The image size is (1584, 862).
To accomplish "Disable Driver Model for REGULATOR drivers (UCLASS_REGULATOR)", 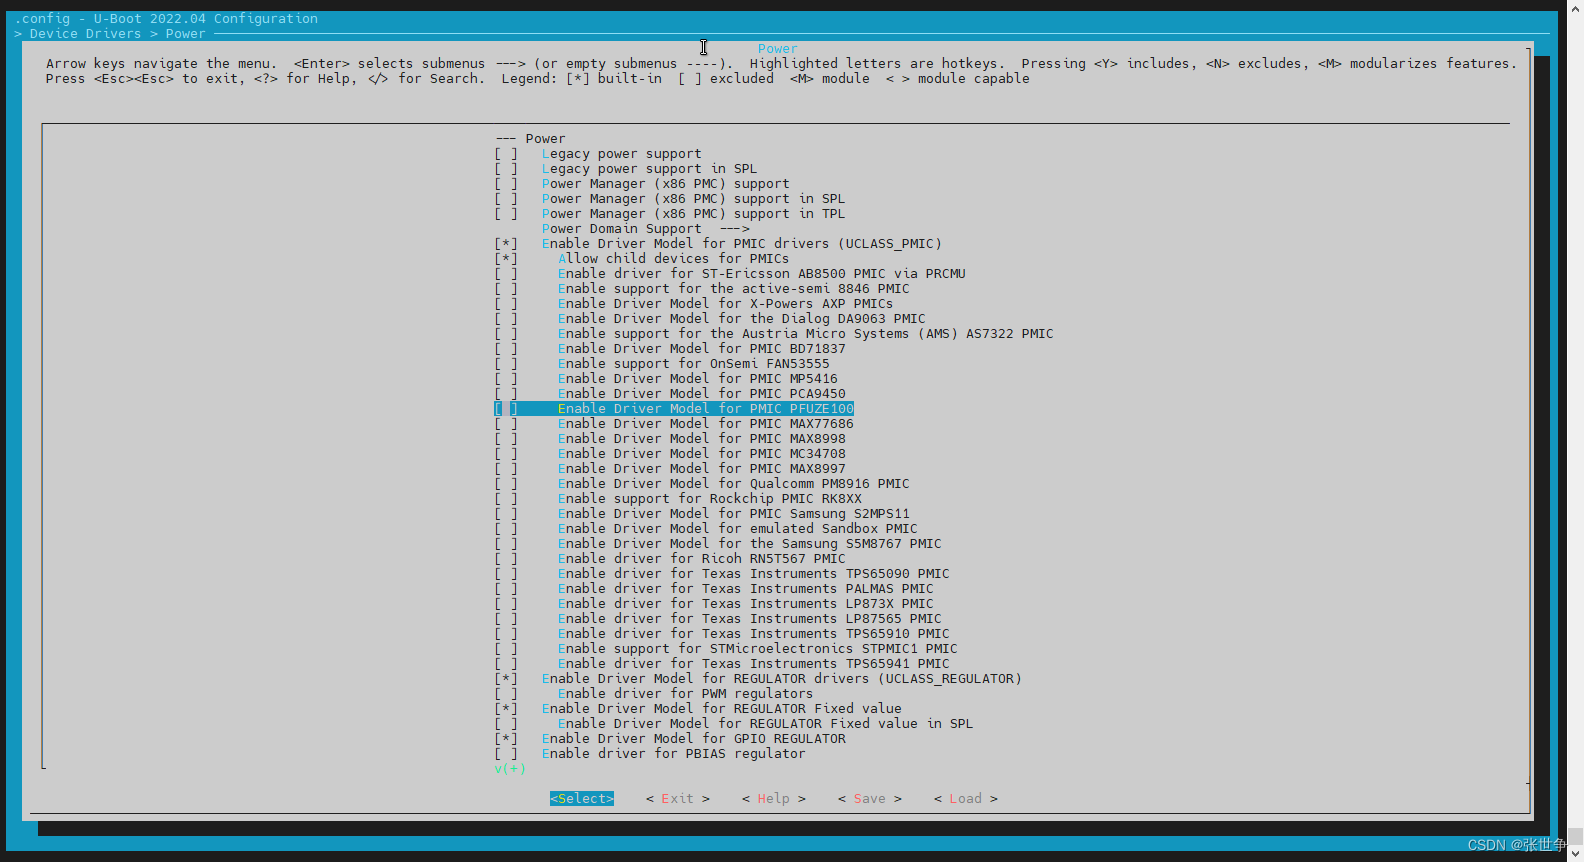I will [506, 679].
